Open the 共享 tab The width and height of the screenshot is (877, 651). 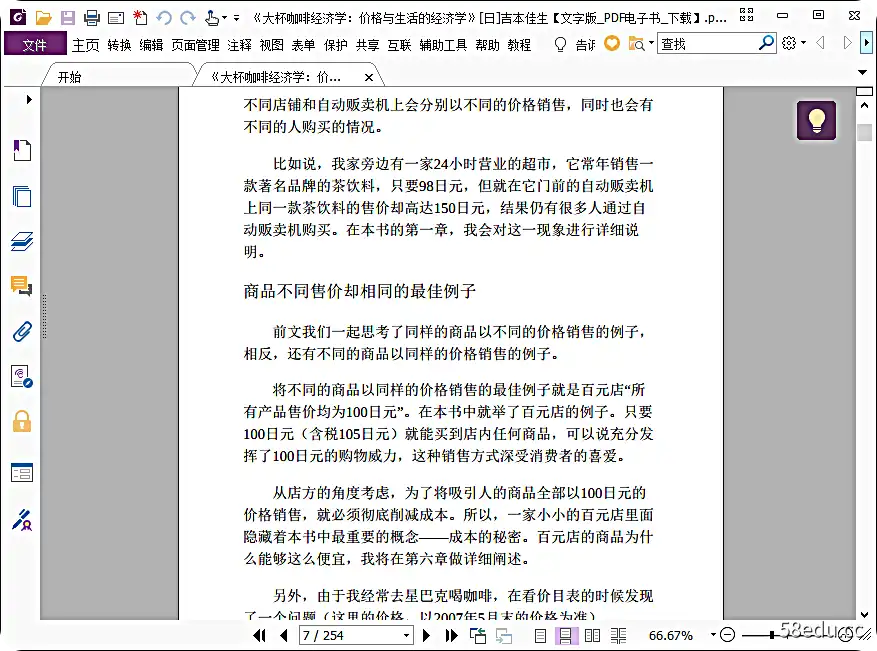pos(367,45)
